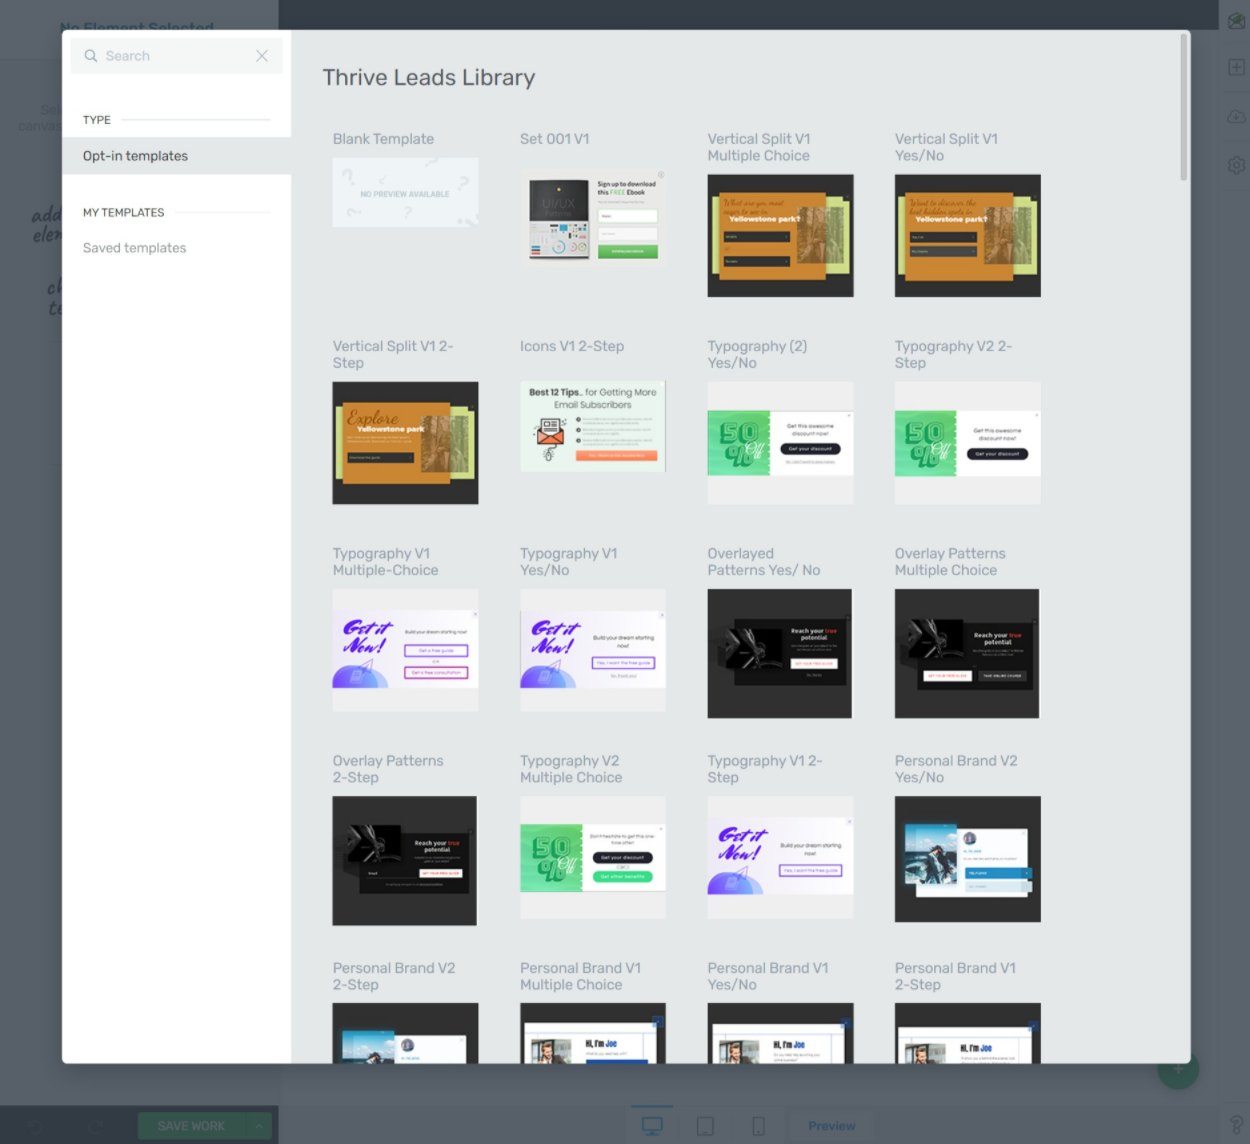The image size is (1250, 1144).
Task: Open the cloud templates icon in right sidebar
Action: pos(1236,116)
